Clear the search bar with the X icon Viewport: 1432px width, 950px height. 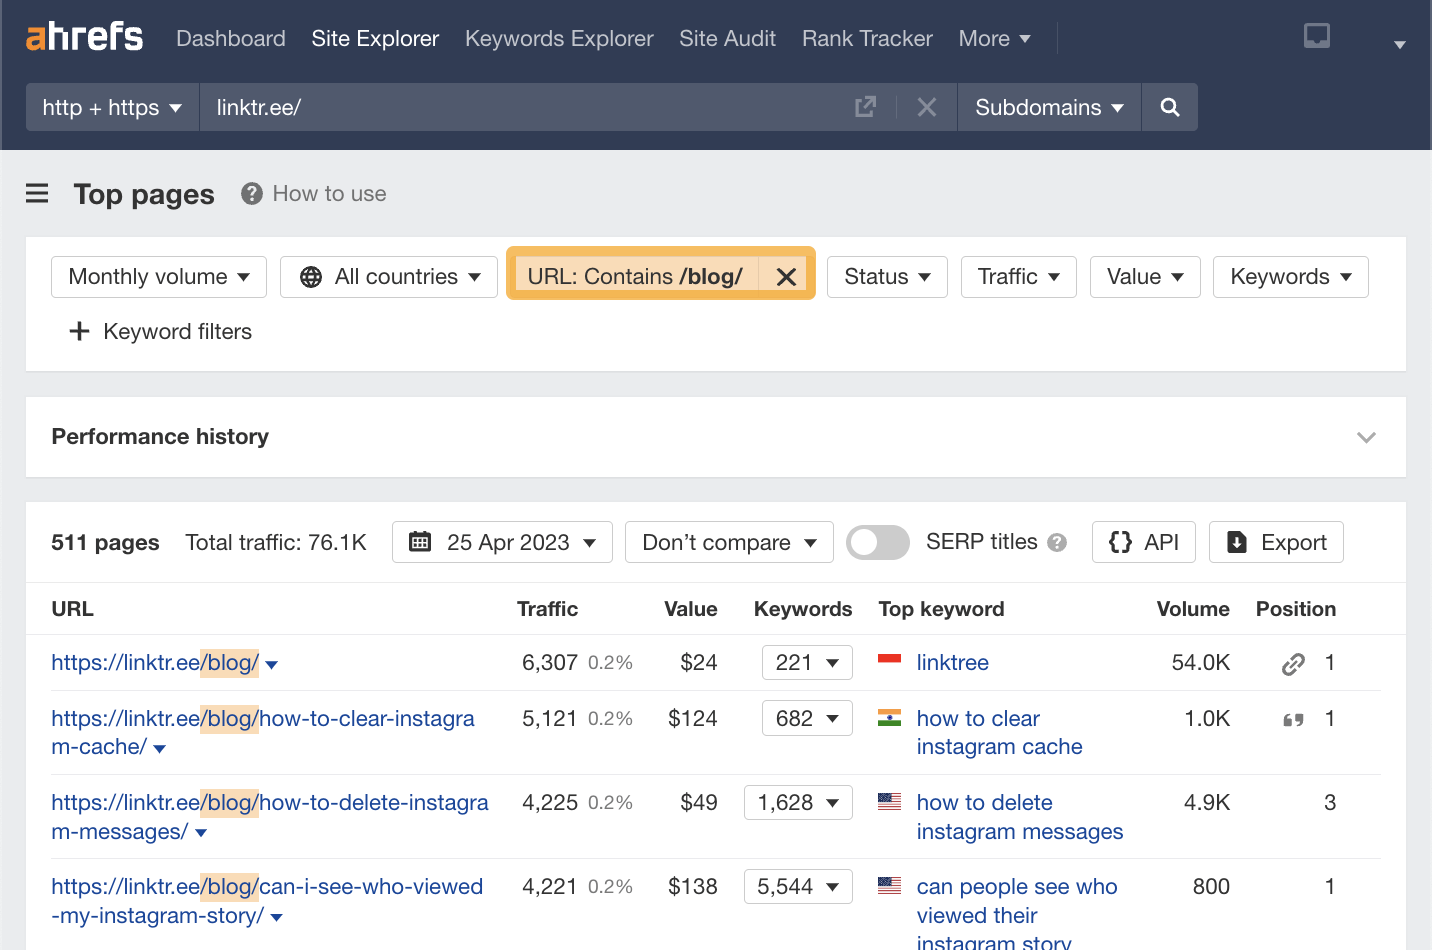tap(926, 106)
